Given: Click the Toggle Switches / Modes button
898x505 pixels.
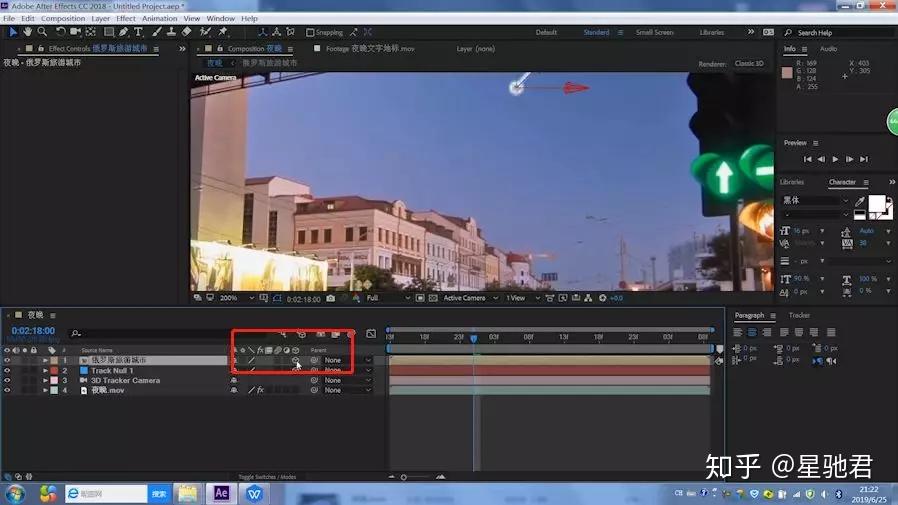Looking at the screenshot, I should pyautogui.click(x=267, y=477).
